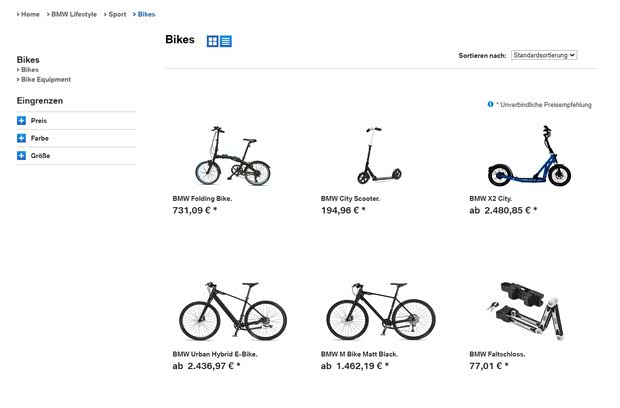Open Bike Equipment sidebar category
The width and height of the screenshot is (620, 408).
(45, 79)
